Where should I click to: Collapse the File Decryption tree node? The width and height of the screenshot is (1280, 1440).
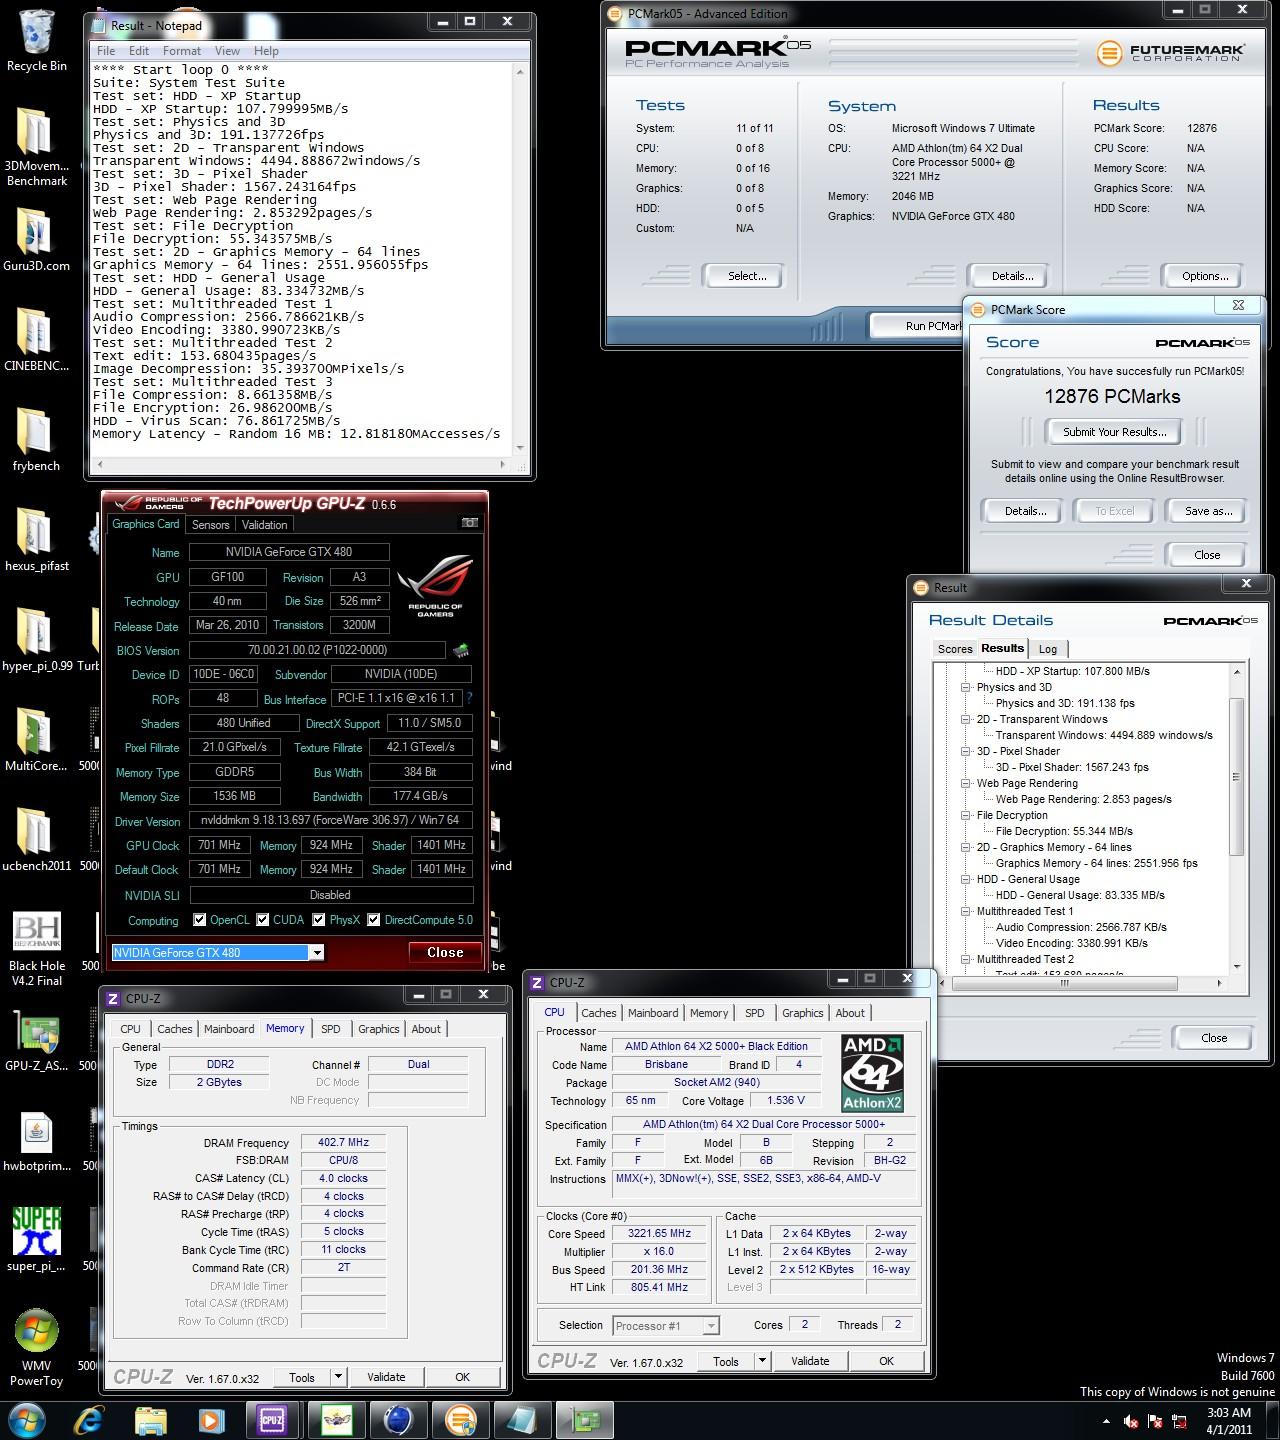[x=966, y=815]
